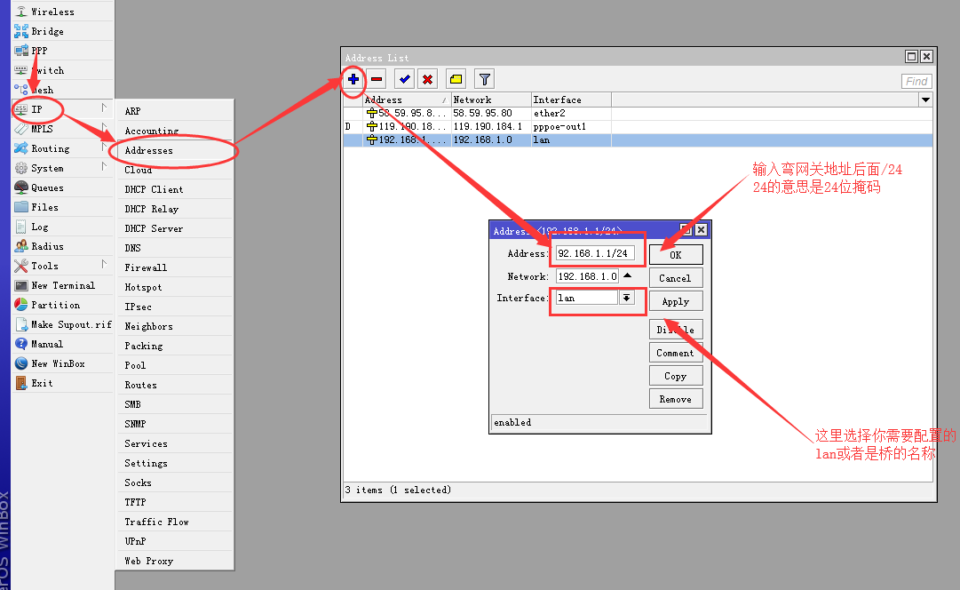Viewport: 960px width, 590px height.
Task: Open the Manual sidebar item
Action: [62, 344]
